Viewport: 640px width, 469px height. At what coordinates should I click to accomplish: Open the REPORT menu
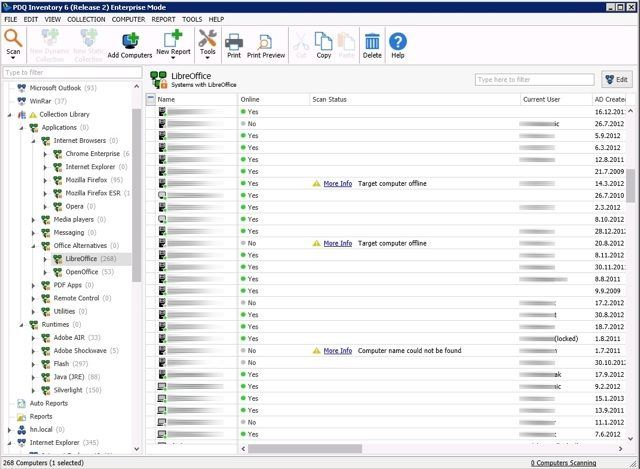point(163,19)
